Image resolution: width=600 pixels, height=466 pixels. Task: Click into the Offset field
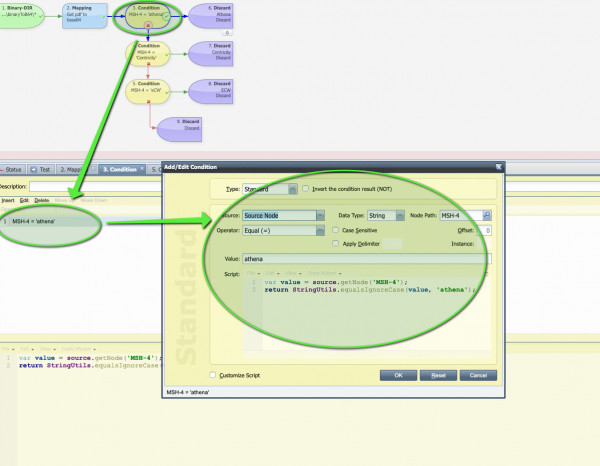485,230
